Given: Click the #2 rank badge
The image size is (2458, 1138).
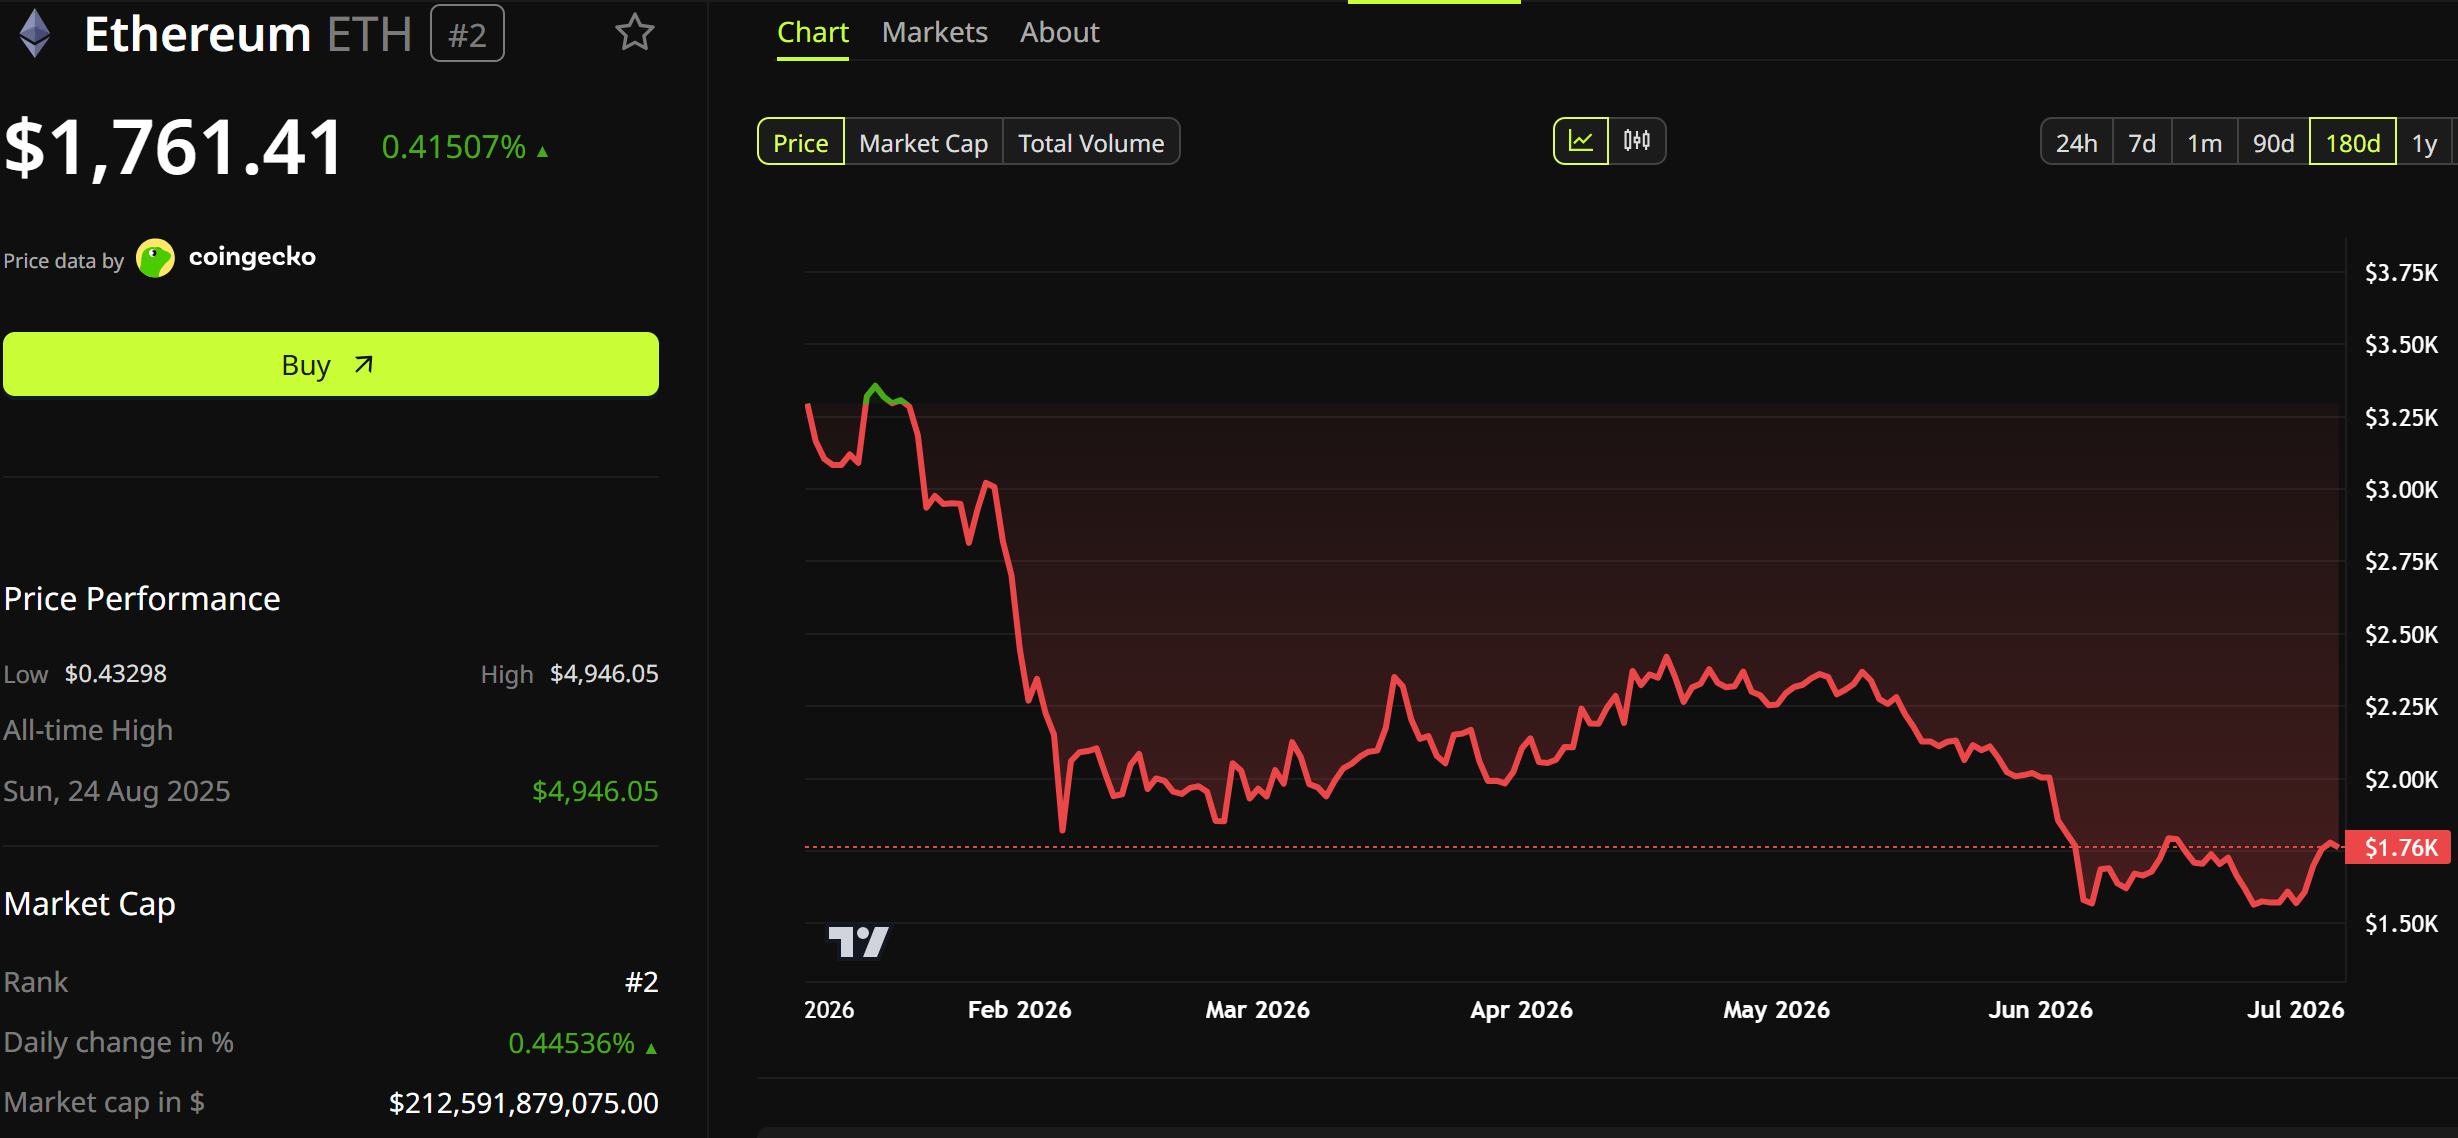Looking at the screenshot, I should coord(467,34).
